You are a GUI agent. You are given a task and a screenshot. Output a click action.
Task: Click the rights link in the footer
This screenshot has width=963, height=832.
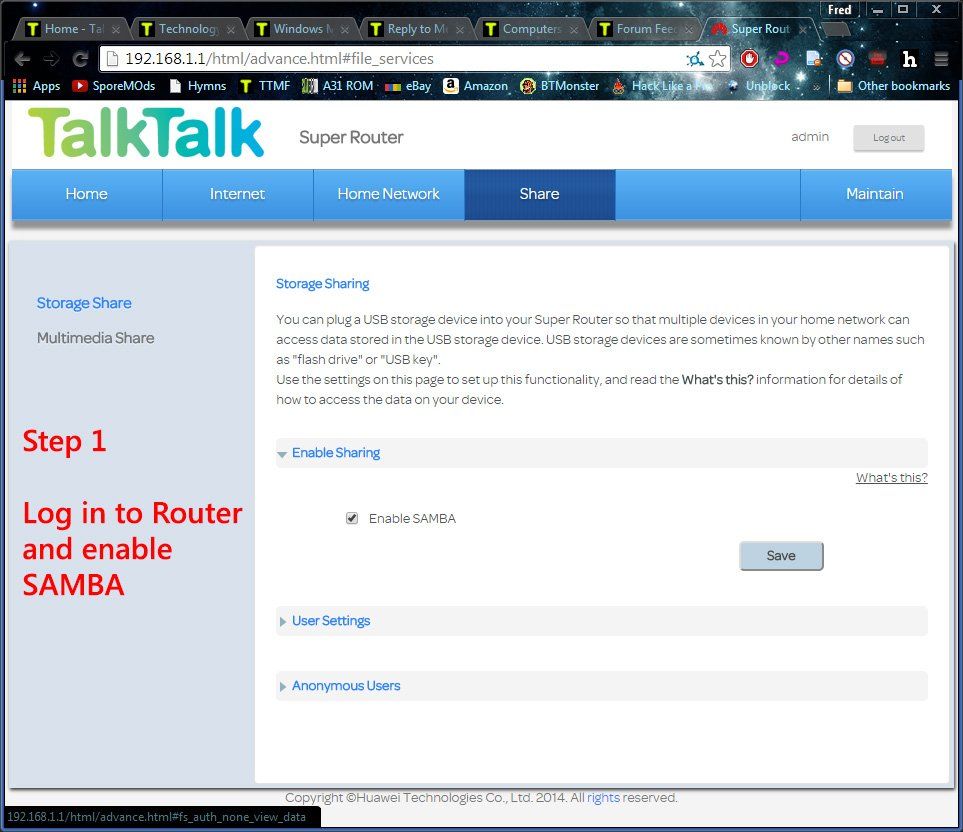pyautogui.click(x=603, y=797)
